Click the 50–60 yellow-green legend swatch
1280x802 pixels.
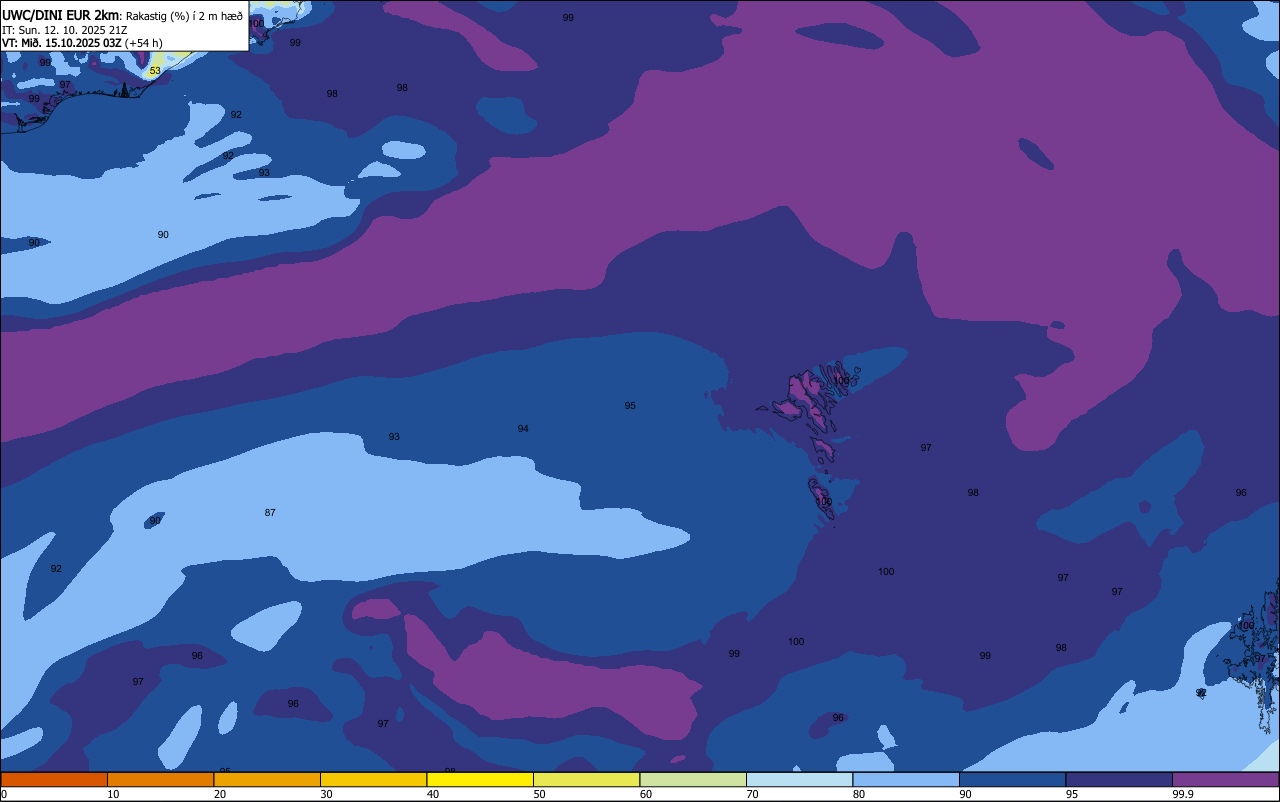point(586,779)
